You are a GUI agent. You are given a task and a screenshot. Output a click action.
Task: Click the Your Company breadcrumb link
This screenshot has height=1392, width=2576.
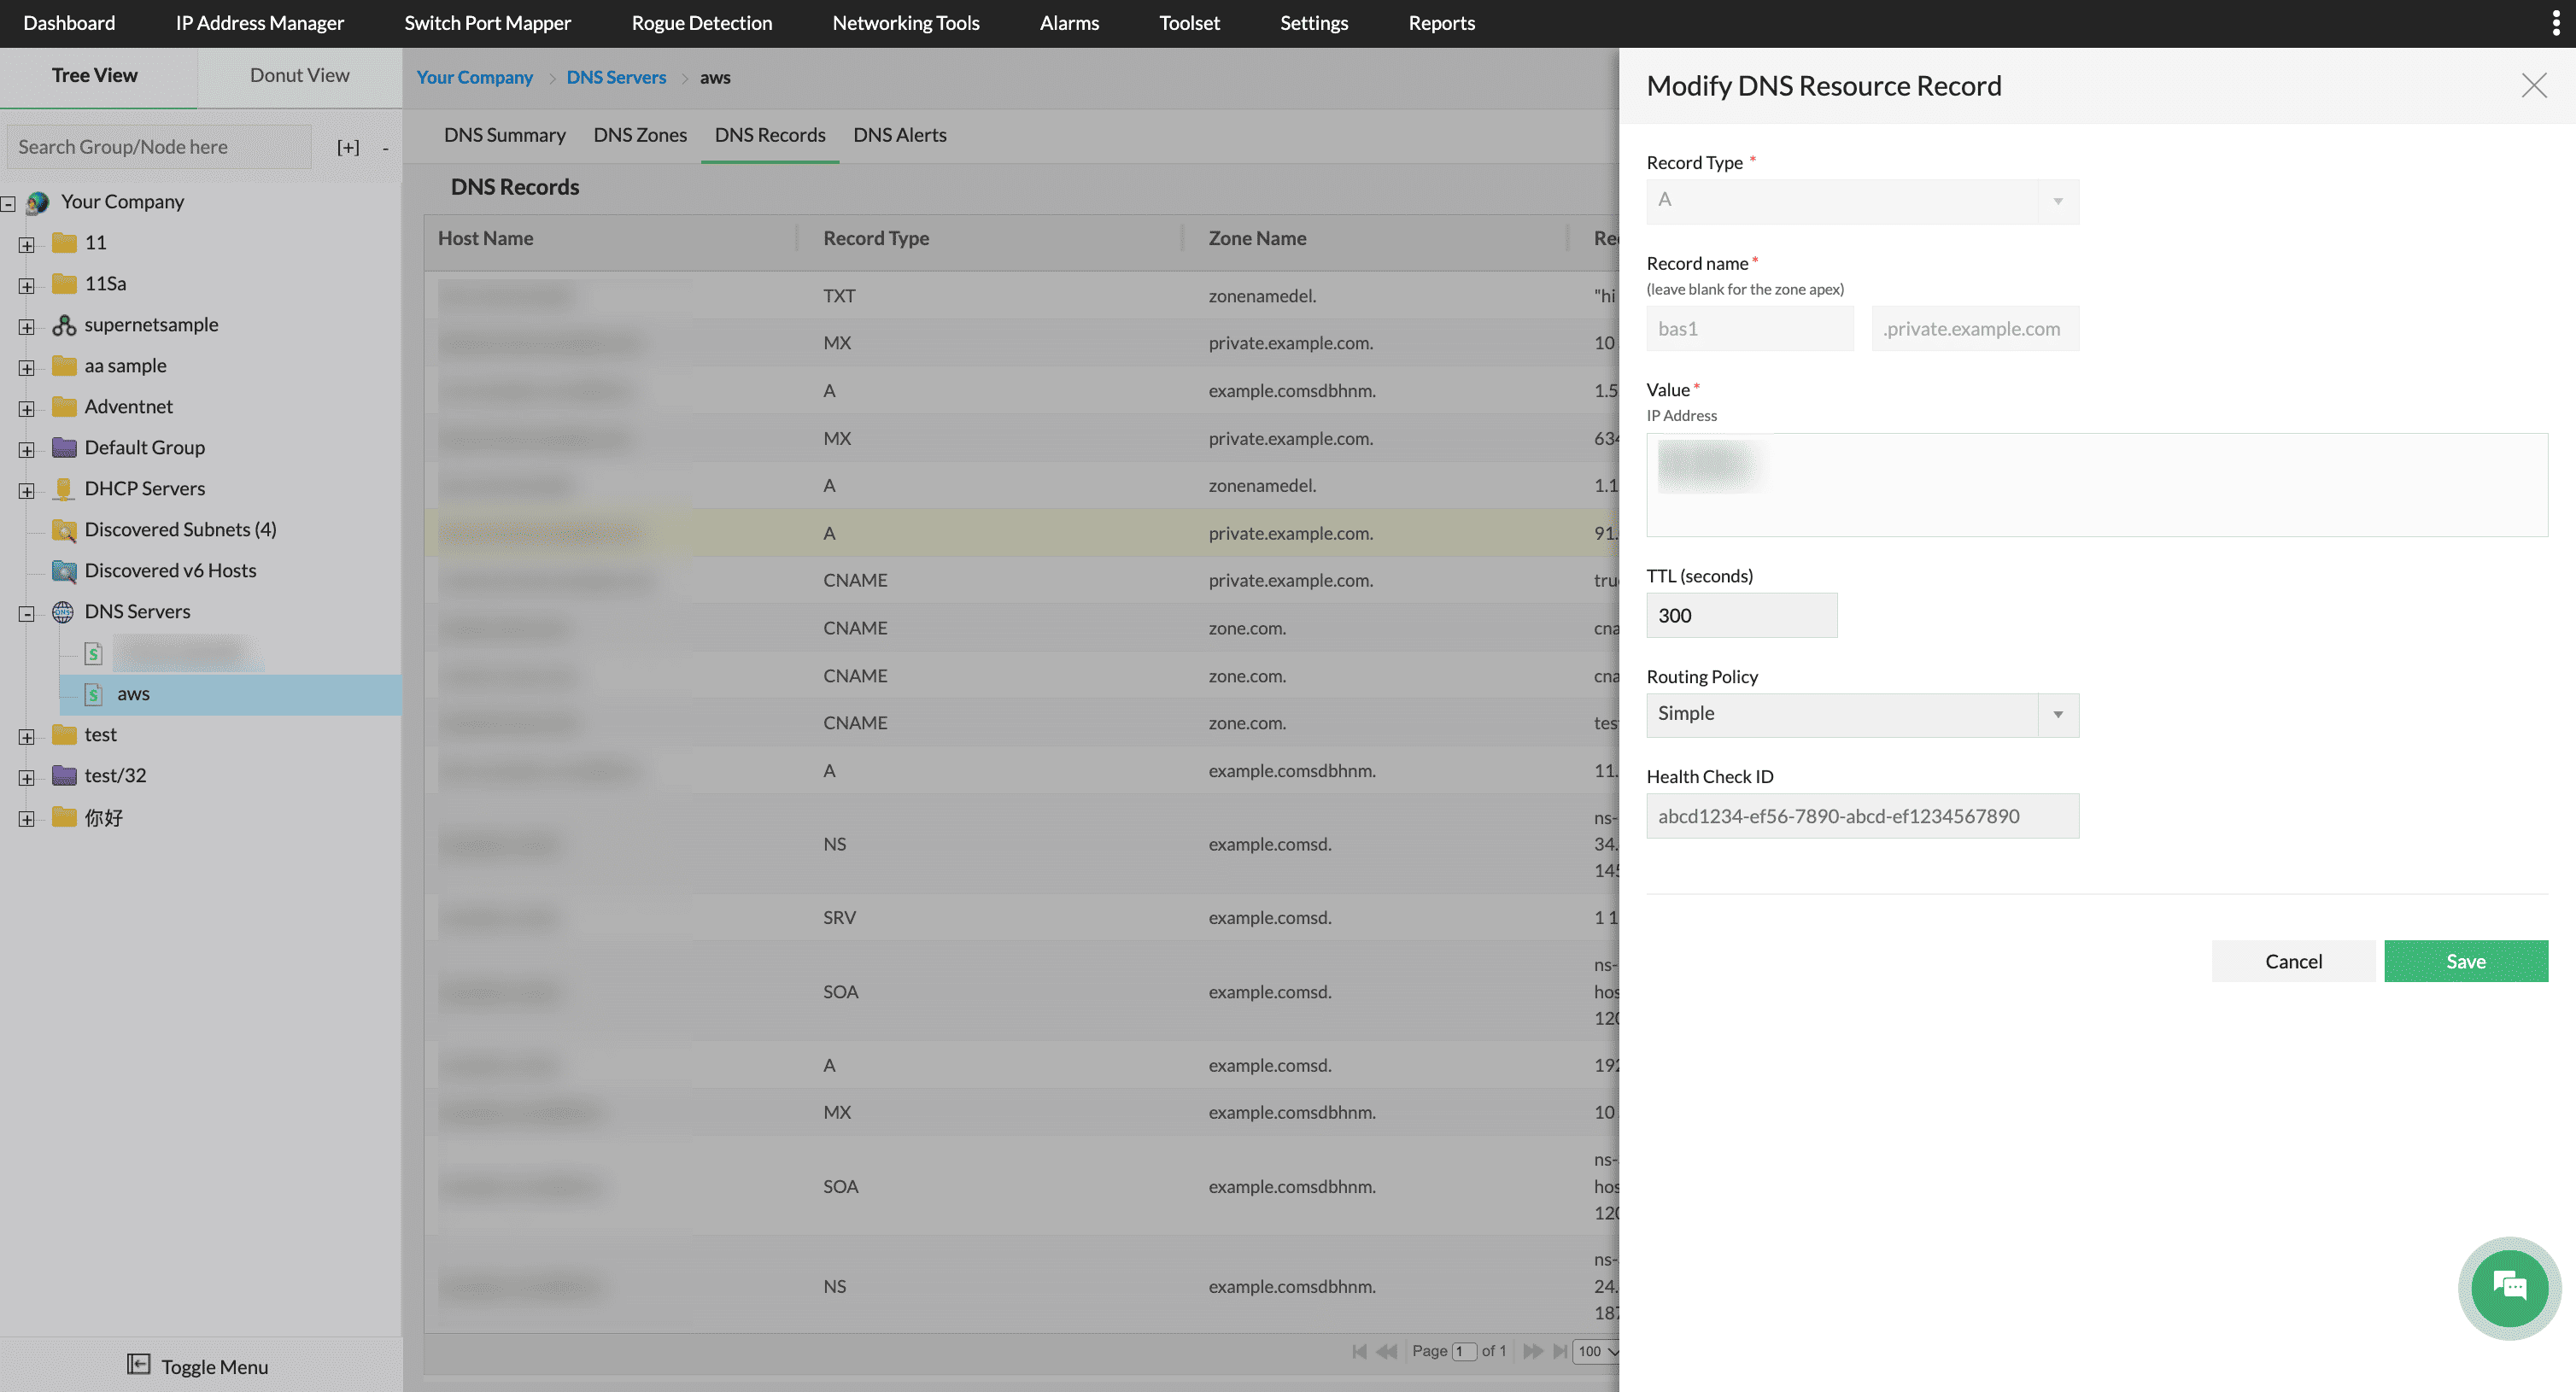474,78
